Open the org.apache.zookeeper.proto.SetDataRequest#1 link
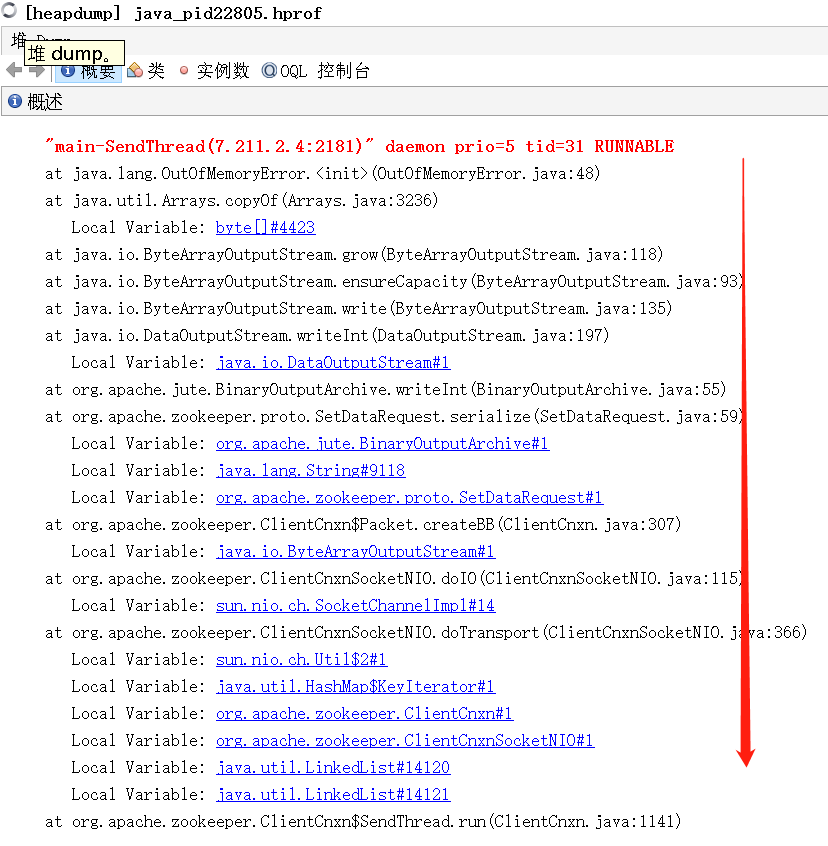This screenshot has height=846, width=828. click(x=409, y=497)
